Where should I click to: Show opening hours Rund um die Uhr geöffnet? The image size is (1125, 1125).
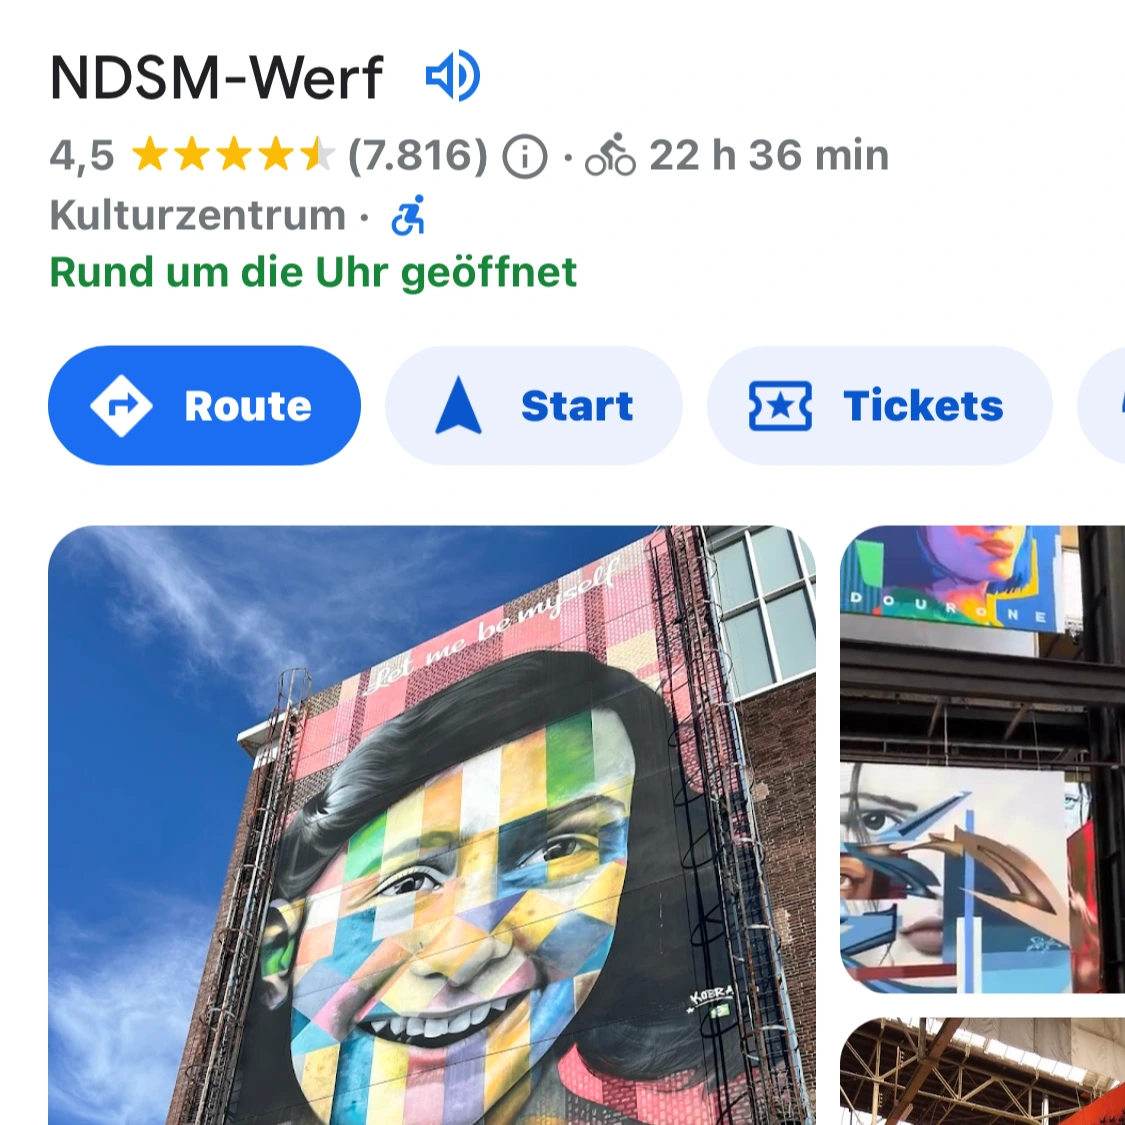click(313, 273)
